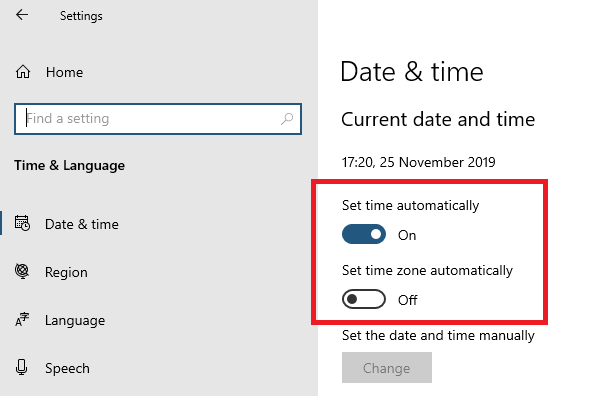
Task: Click the greyed Change button
Action: [x=387, y=368]
